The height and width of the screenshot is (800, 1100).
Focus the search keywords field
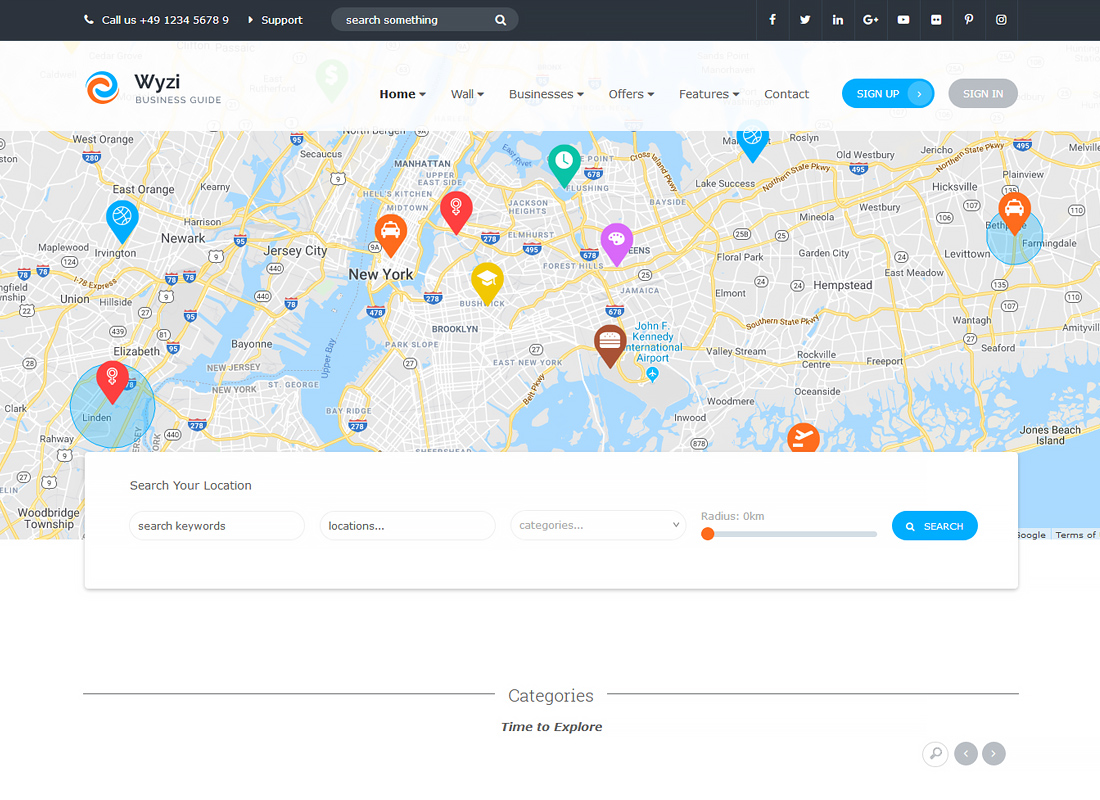[x=217, y=526]
